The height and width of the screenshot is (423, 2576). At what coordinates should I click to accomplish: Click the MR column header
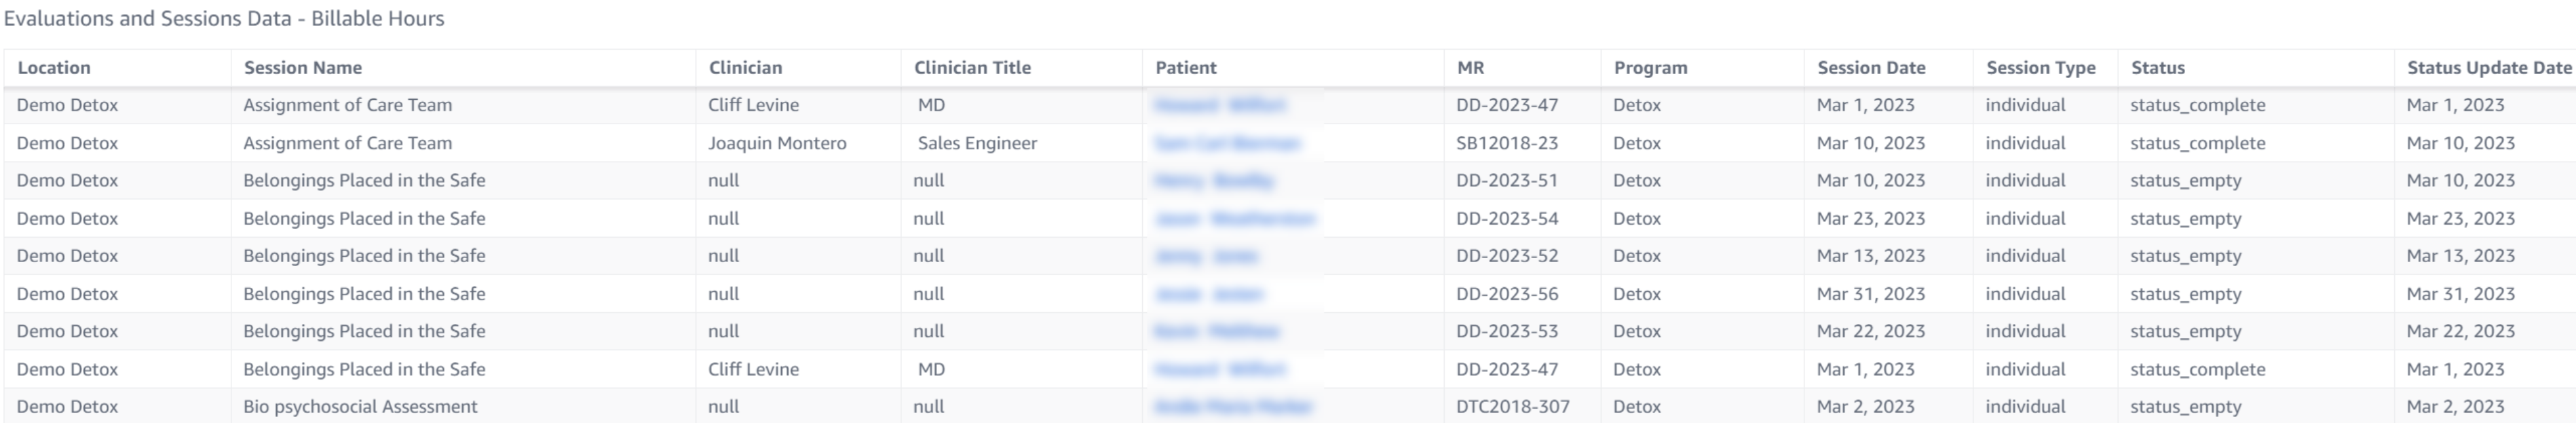[1471, 68]
